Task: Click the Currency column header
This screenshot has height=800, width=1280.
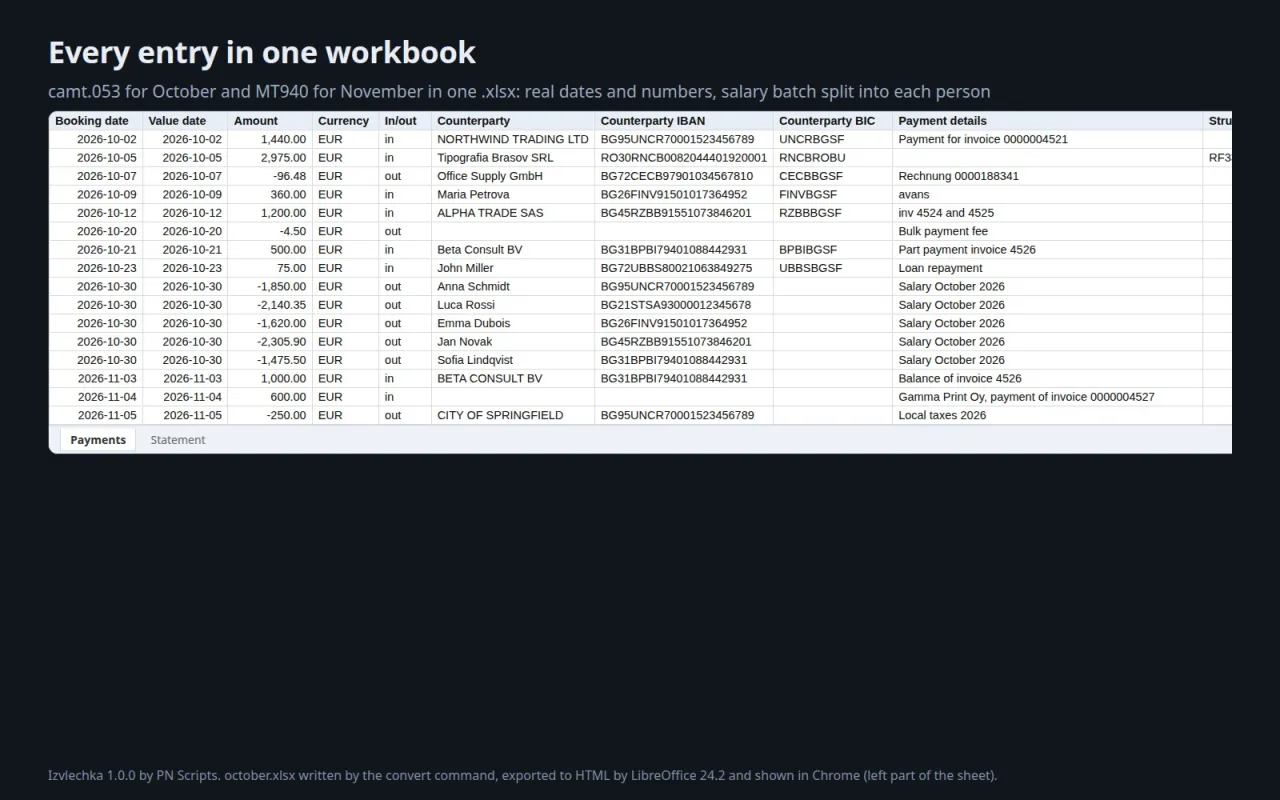Action: [x=345, y=121]
